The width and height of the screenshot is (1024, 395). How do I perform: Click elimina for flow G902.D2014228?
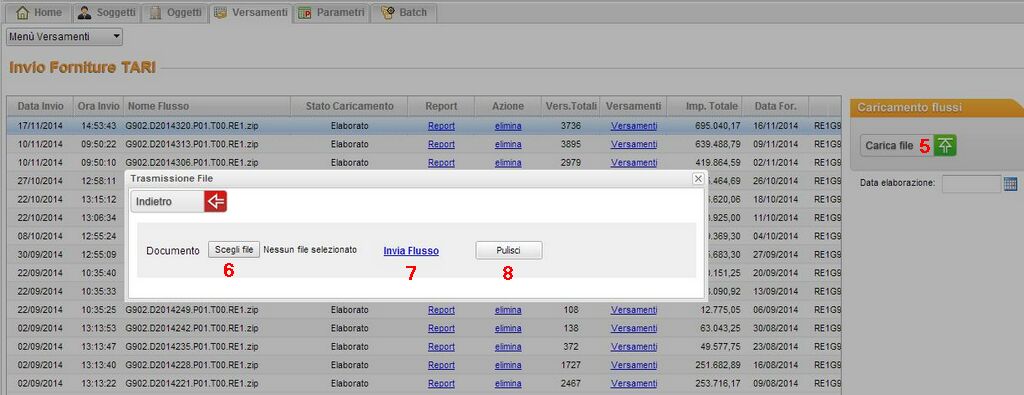(508, 365)
